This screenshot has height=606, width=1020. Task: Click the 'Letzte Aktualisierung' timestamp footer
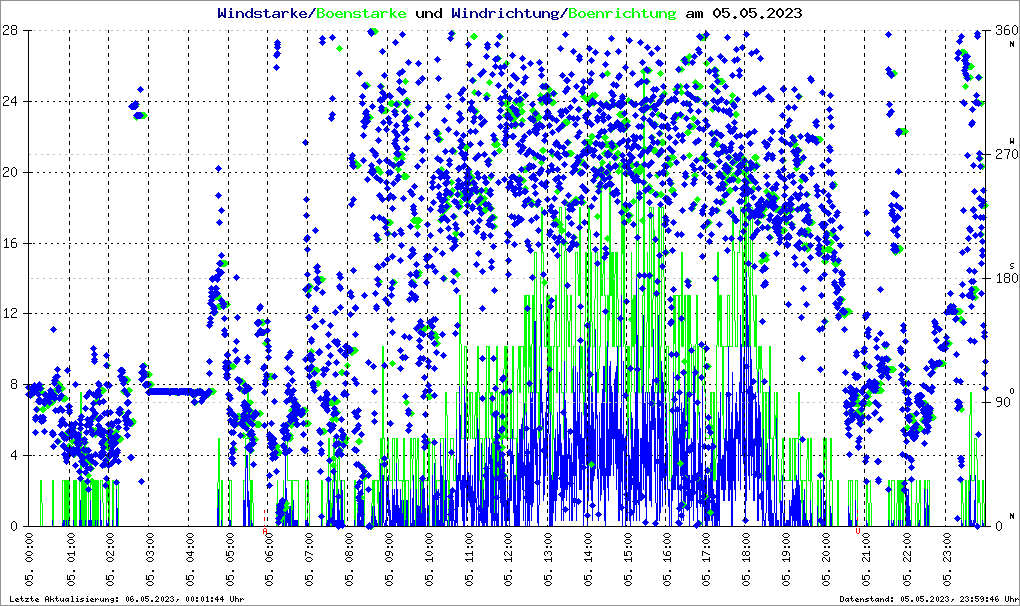(127, 599)
